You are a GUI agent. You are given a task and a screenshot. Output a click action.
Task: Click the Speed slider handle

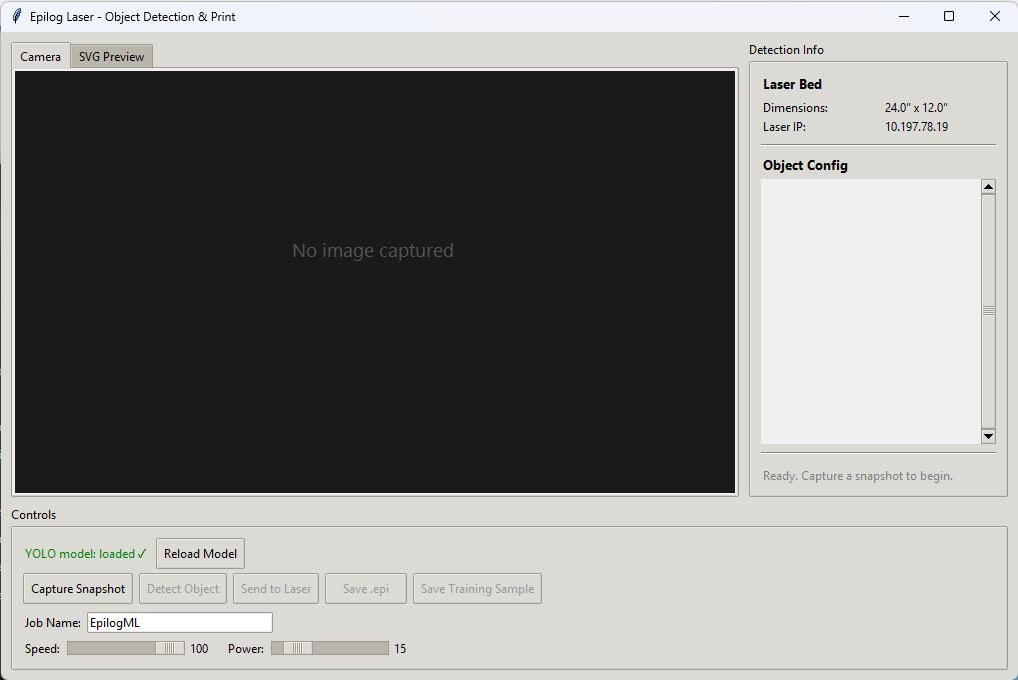[x=169, y=648]
